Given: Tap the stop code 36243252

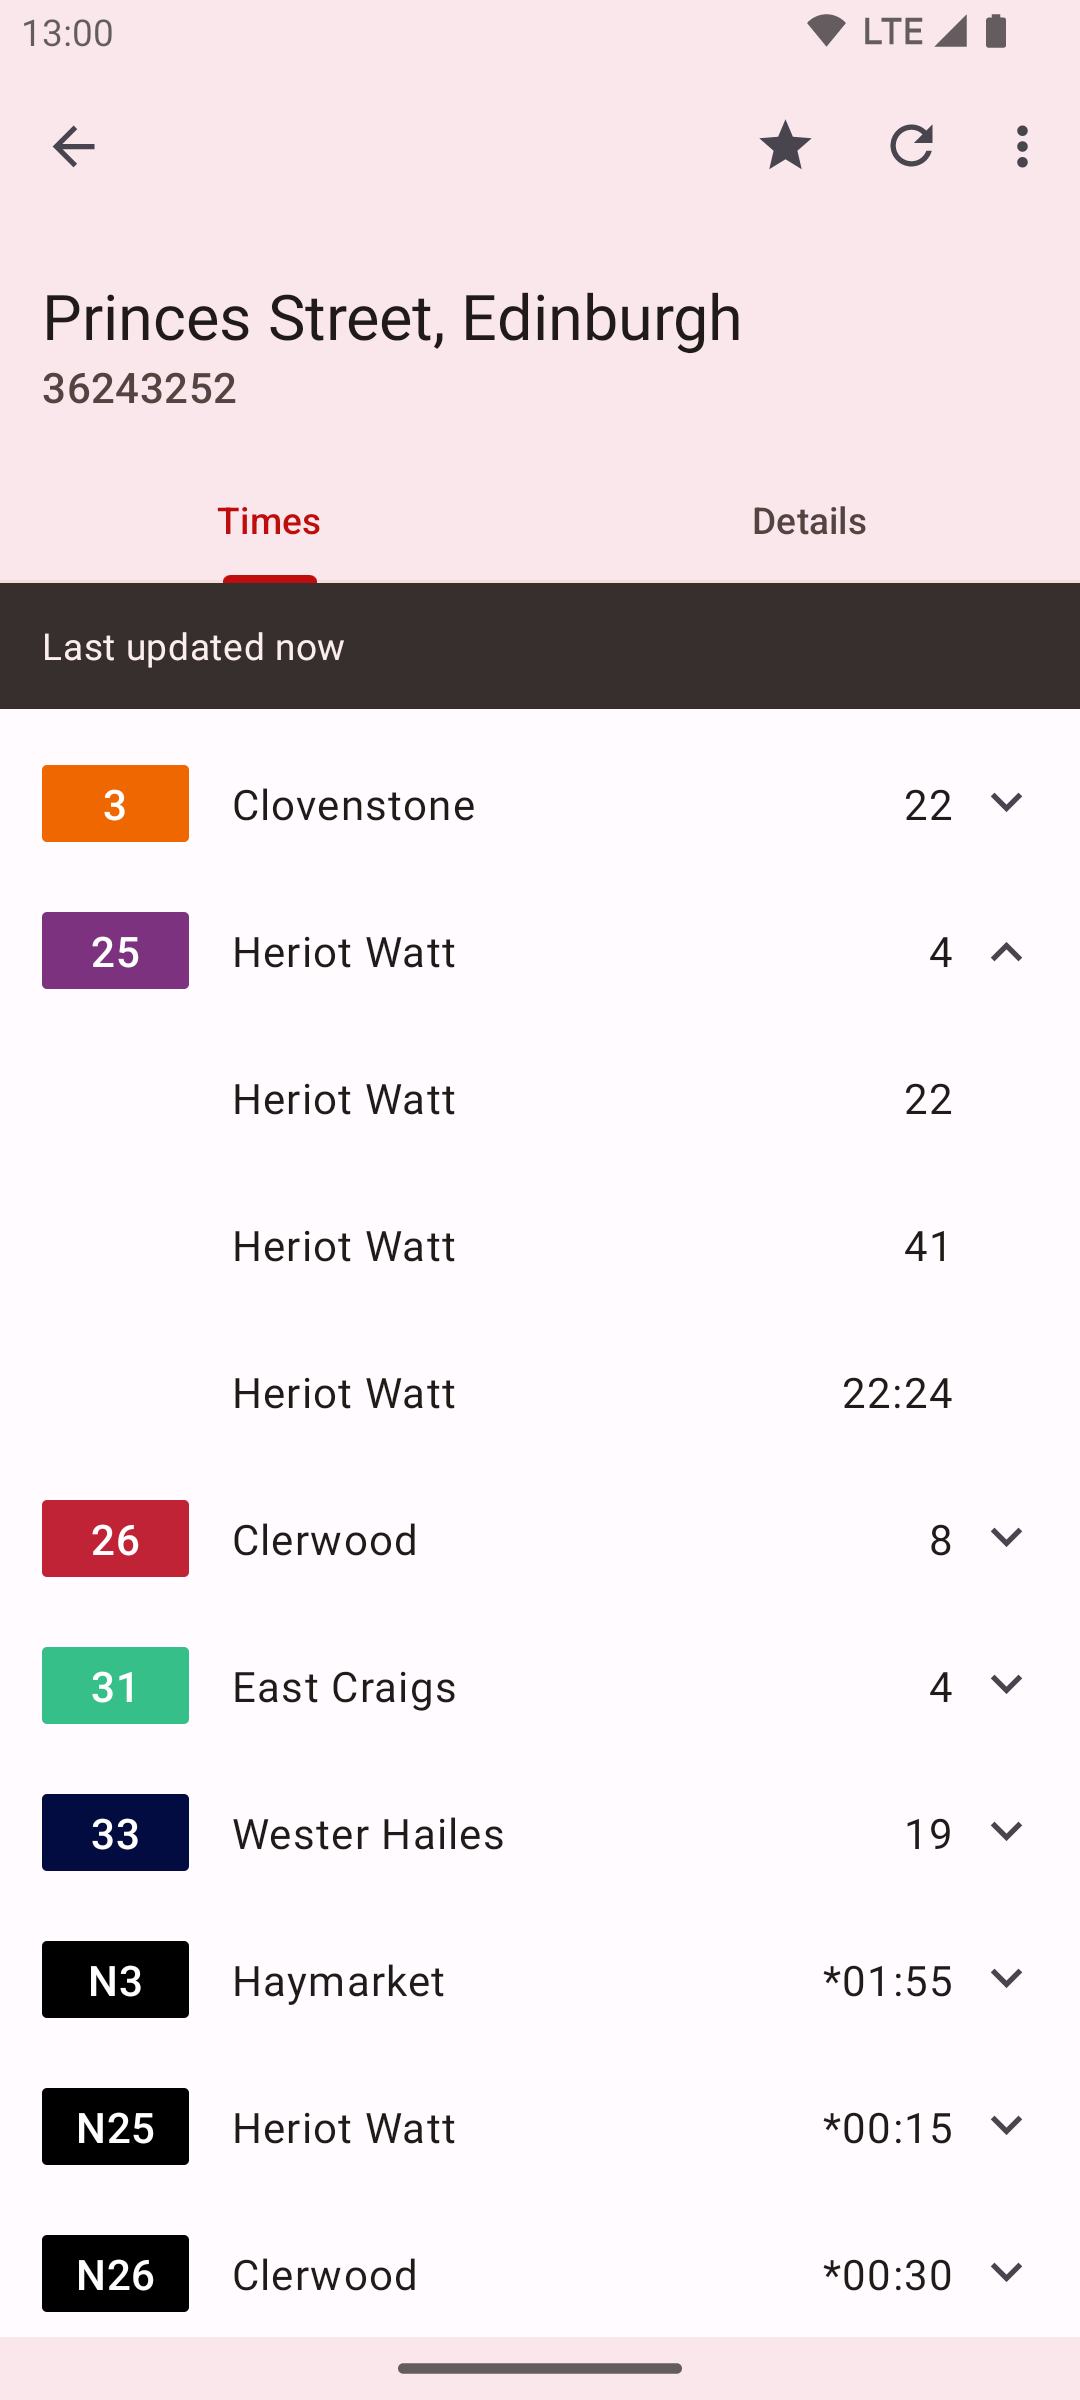Looking at the screenshot, I should [139, 388].
